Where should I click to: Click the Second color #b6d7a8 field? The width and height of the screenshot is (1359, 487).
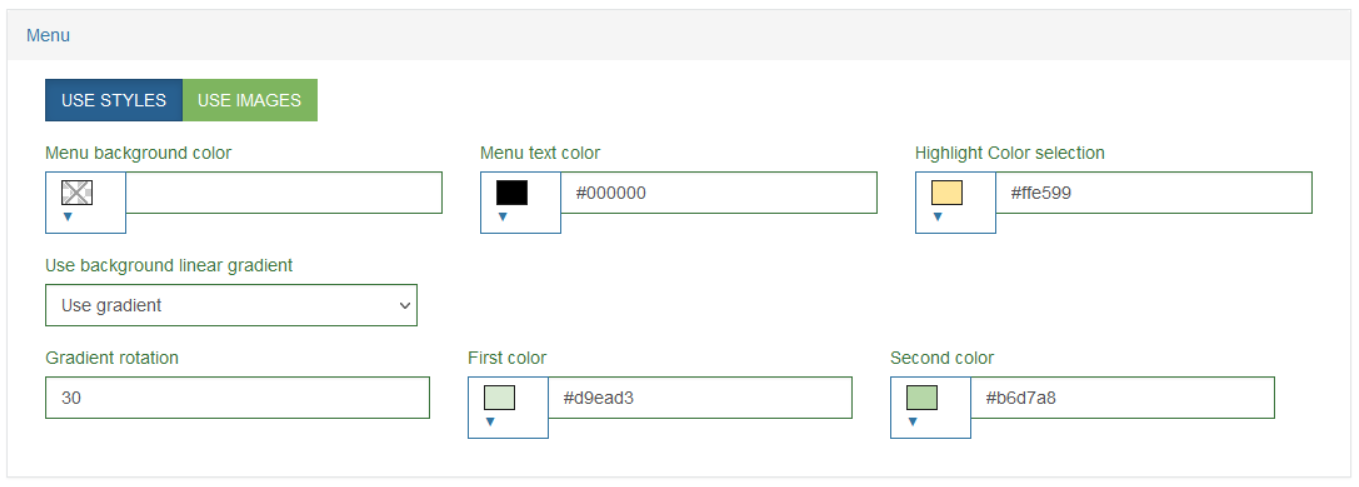[1123, 398]
